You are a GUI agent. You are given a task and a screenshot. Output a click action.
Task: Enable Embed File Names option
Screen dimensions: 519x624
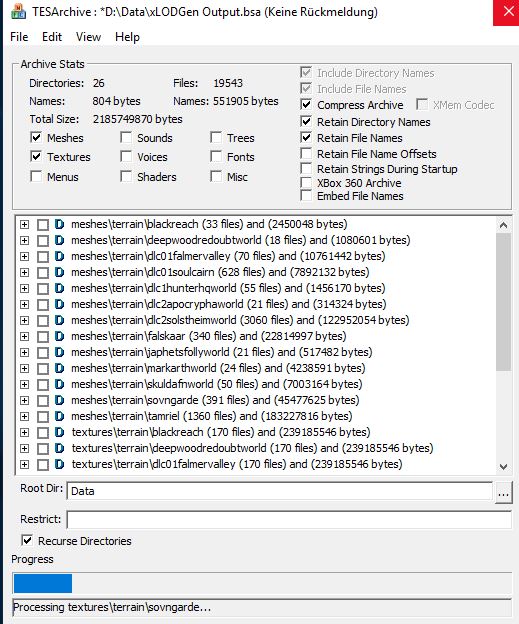point(306,196)
